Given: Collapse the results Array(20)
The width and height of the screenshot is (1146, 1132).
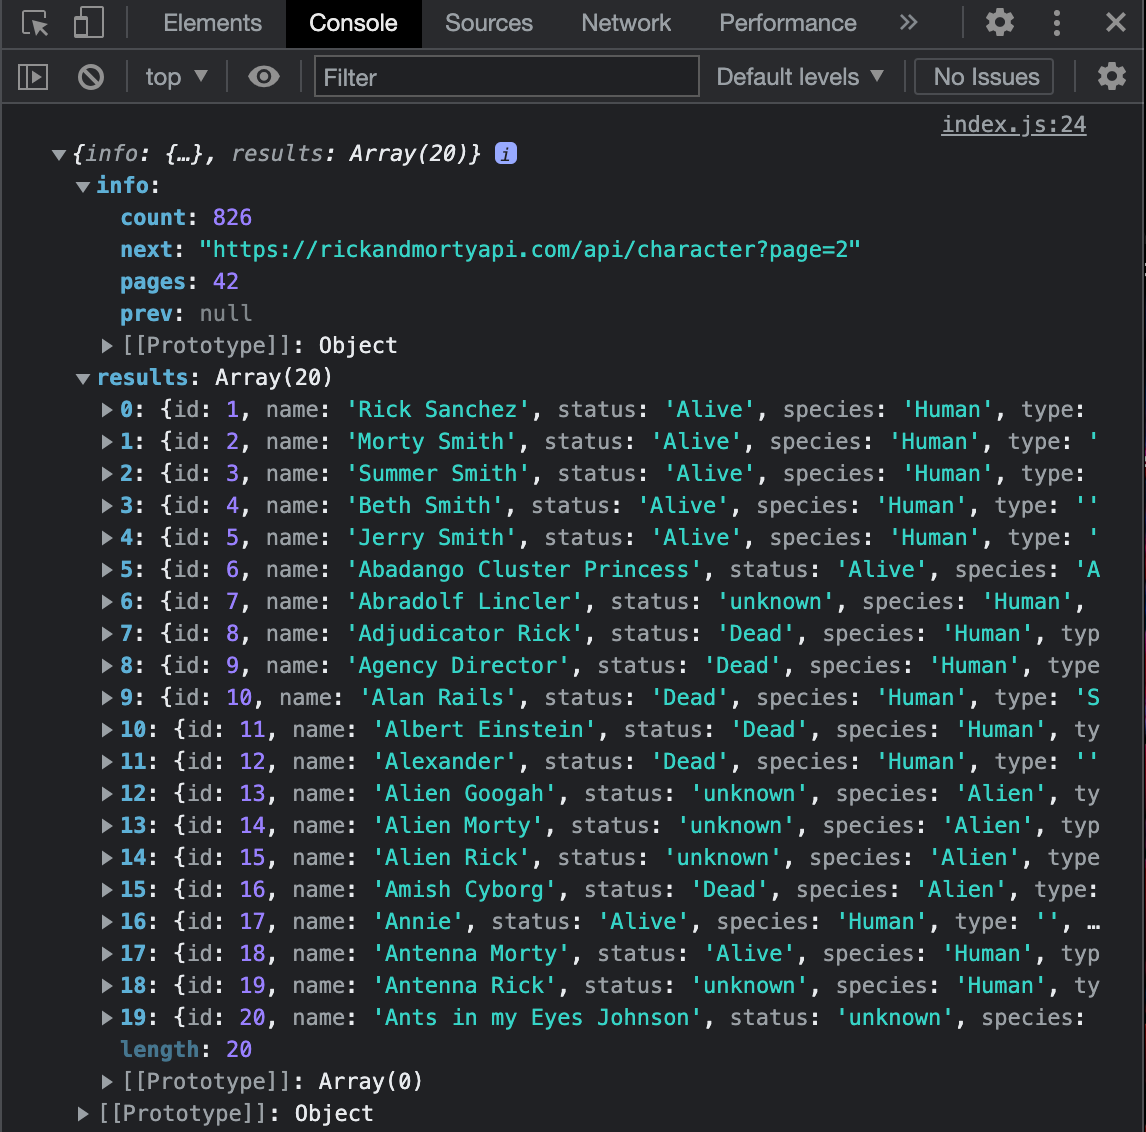Looking at the screenshot, I should tap(83, 379).
